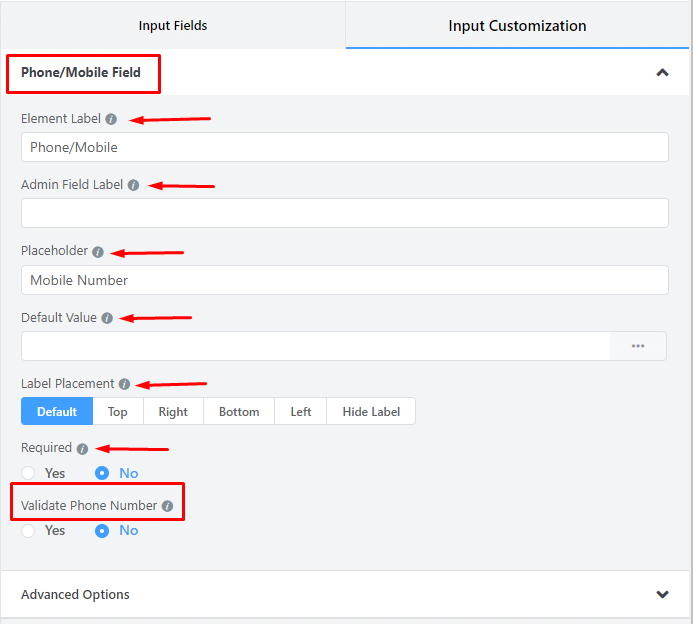Screen dimensions: 693x624
Task: Select Right label placement
Action: tap(173, 412)
